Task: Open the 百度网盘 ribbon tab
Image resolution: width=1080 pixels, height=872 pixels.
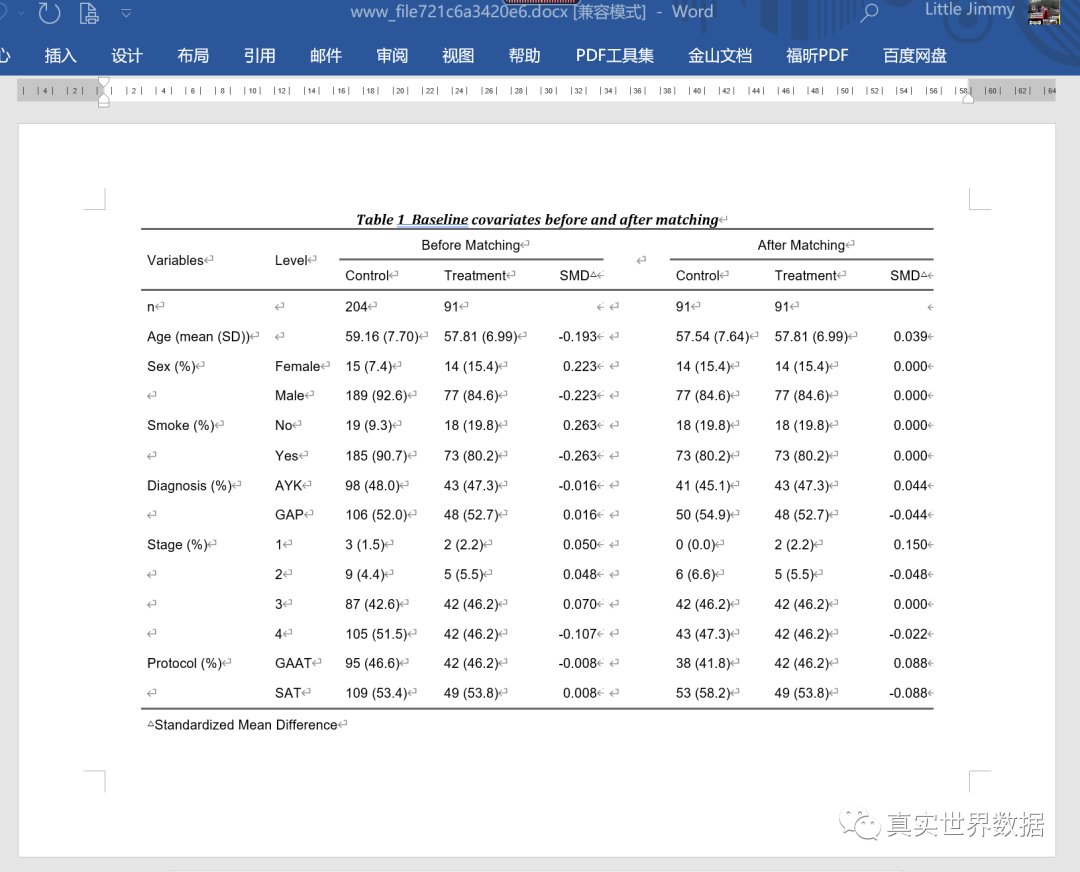Action: point(915,56)
